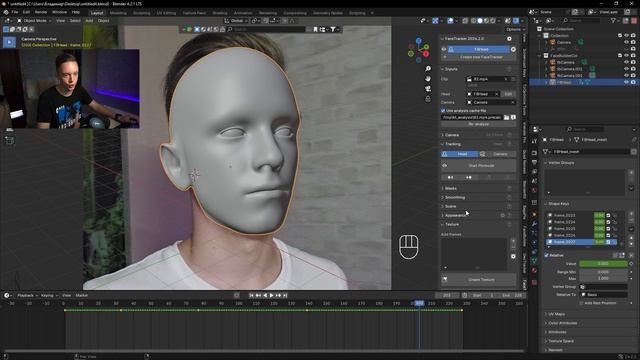Expand the UV Maps section
640x360 pixels.
click(556, 314)
